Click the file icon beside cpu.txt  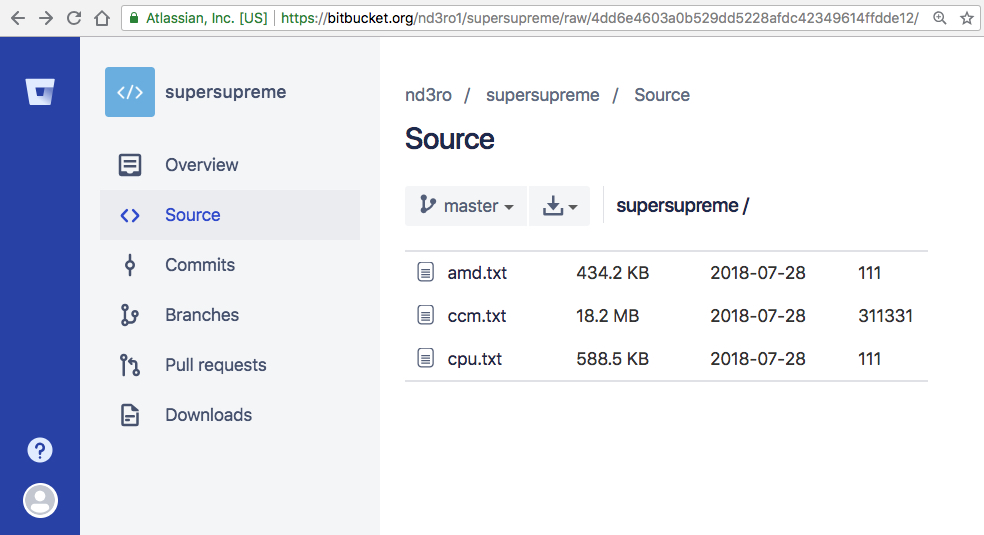(425, 358)
